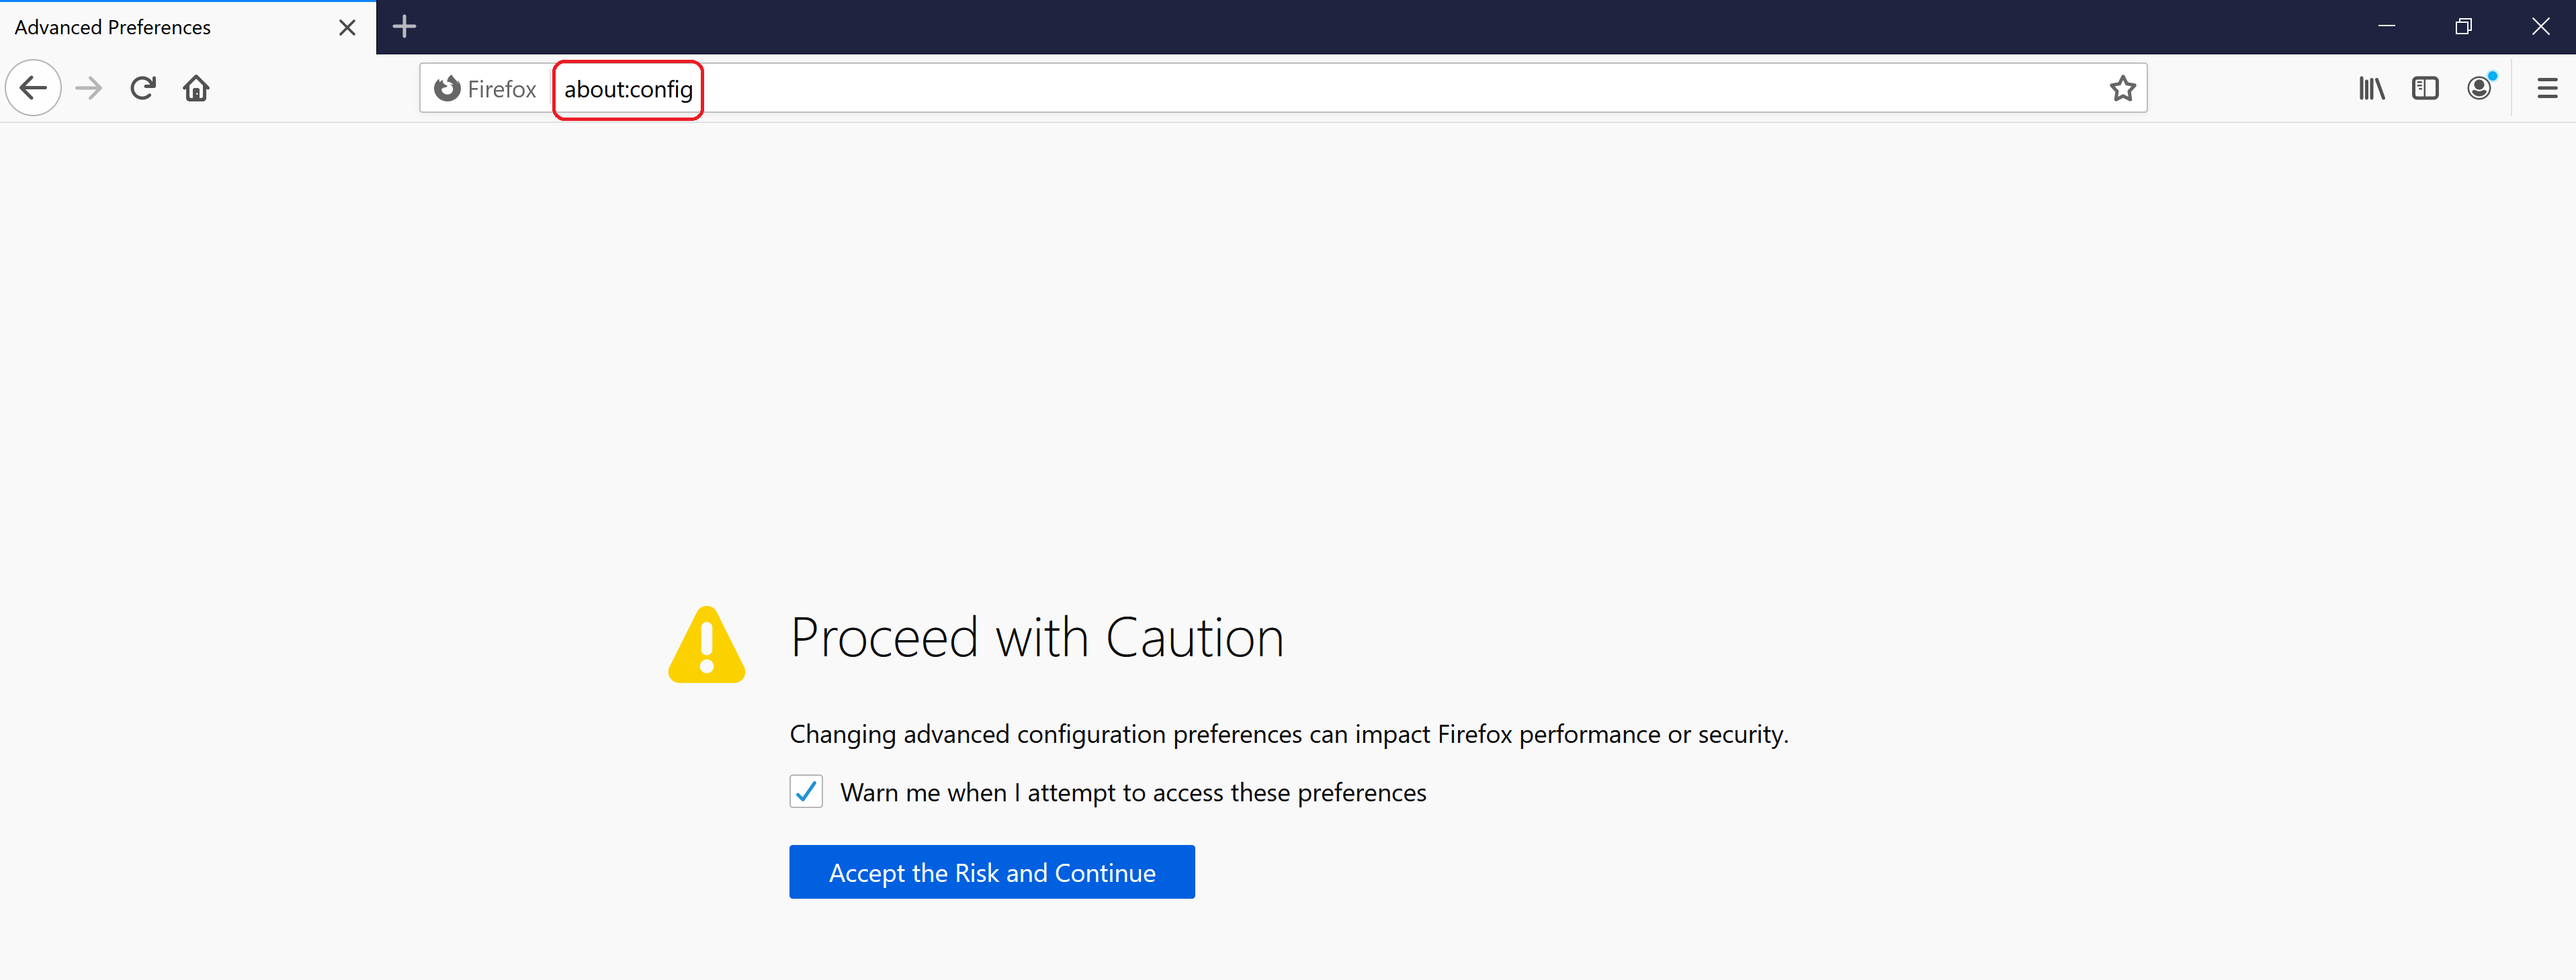Screen dimensions: 2576x980
Task: Open the hamburger application menu
Action: (2547, 89)
